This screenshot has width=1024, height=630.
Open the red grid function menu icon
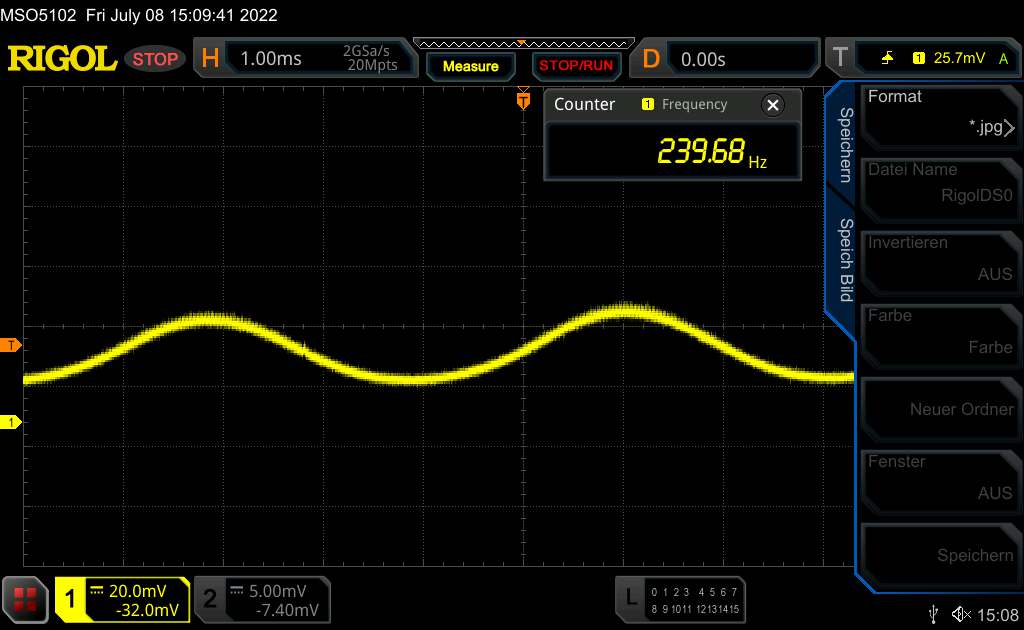pos(26,599)
